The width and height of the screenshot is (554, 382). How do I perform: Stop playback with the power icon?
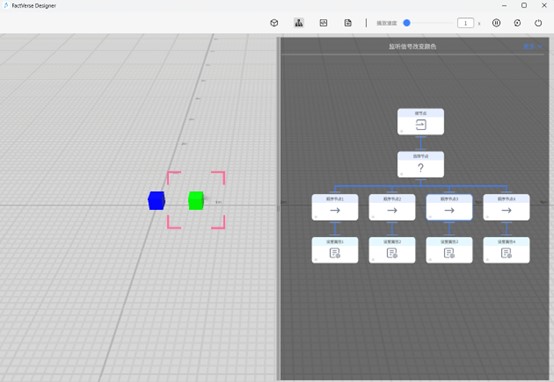(x=538, y=23)
